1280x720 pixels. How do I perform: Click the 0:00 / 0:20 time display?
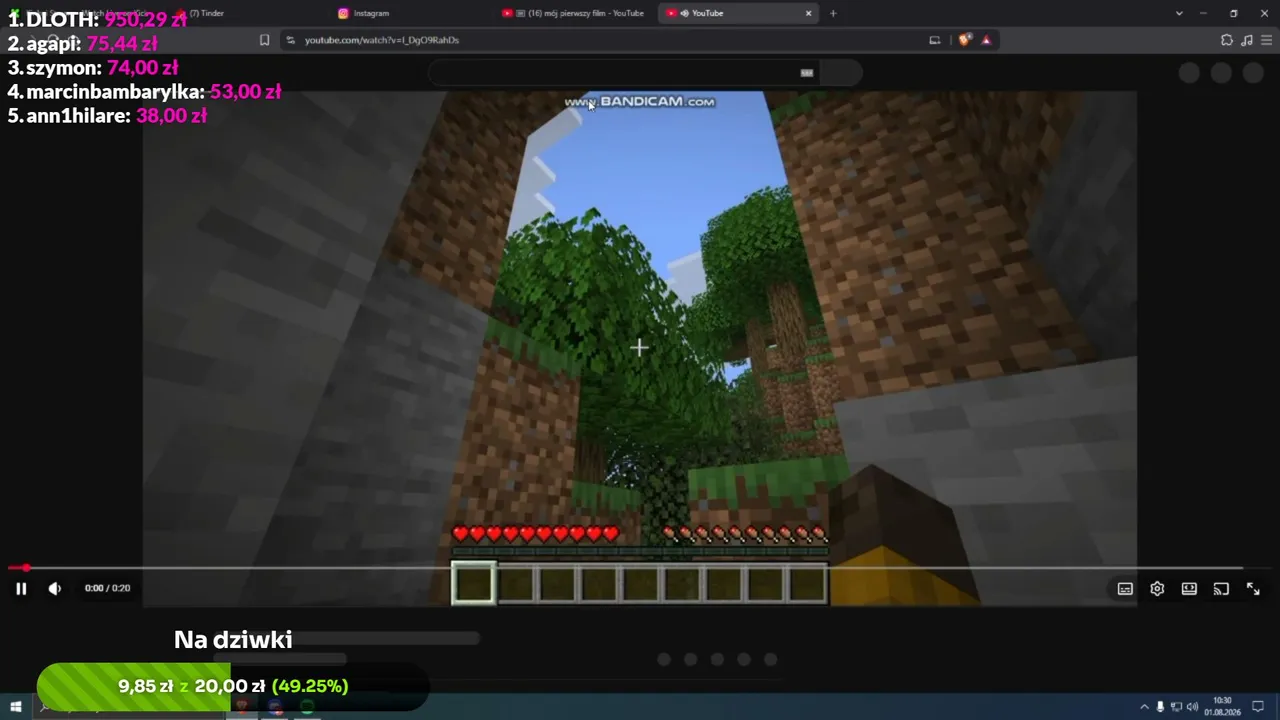(x=107, y=588)
